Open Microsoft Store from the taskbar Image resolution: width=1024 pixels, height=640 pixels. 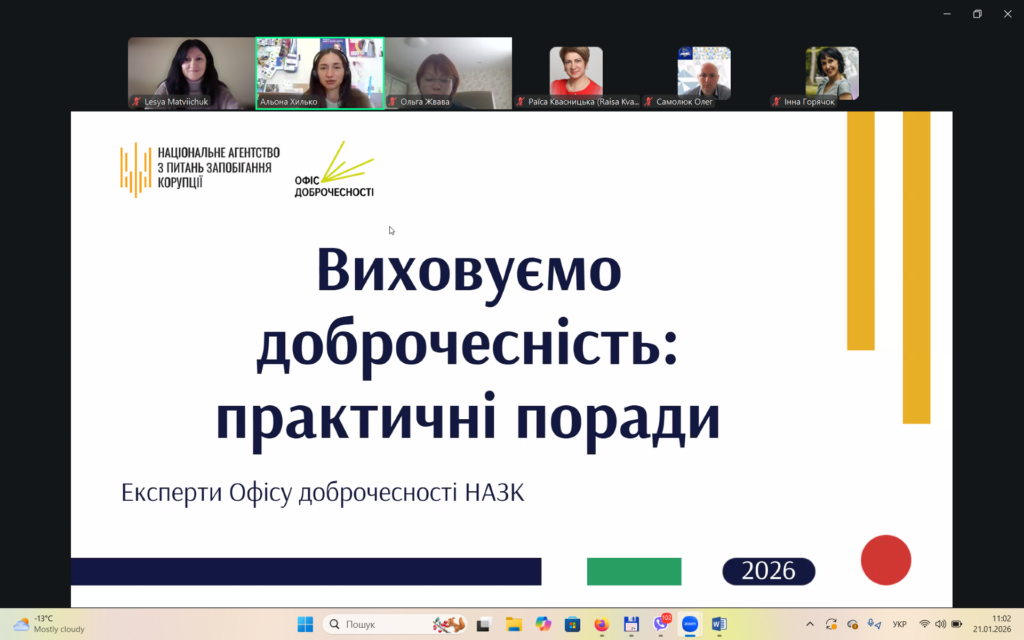572,624
